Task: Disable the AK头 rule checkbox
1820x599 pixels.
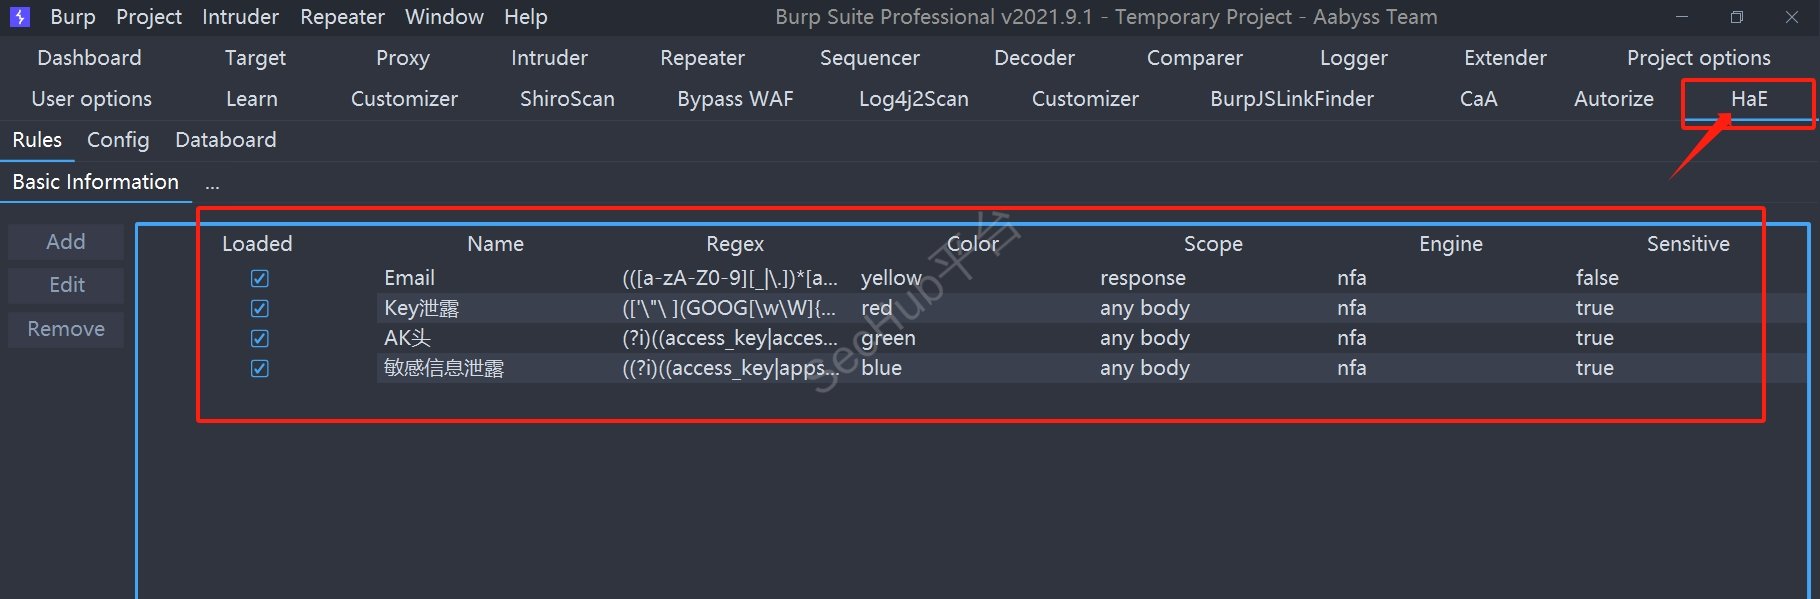Action: point(259,338)
